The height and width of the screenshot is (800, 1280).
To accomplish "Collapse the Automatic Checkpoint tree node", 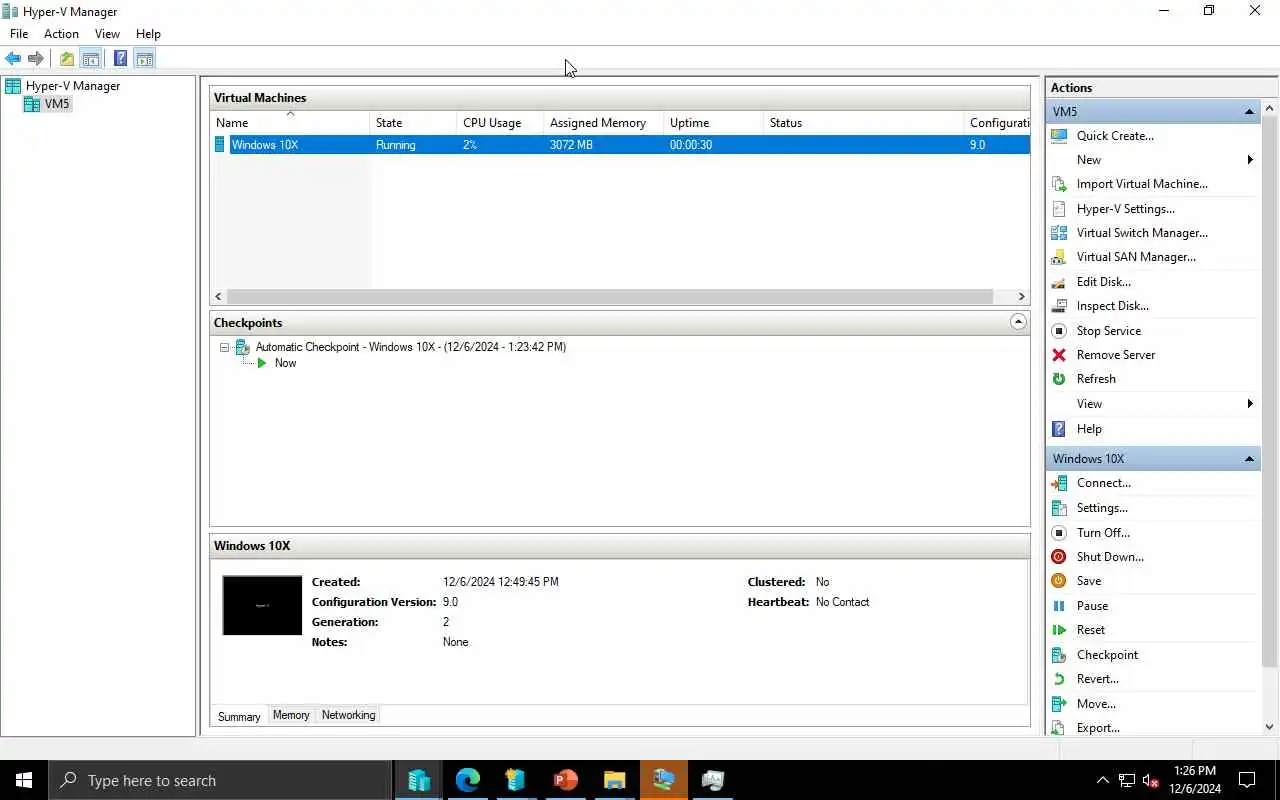I will click(x=225, y=347).
